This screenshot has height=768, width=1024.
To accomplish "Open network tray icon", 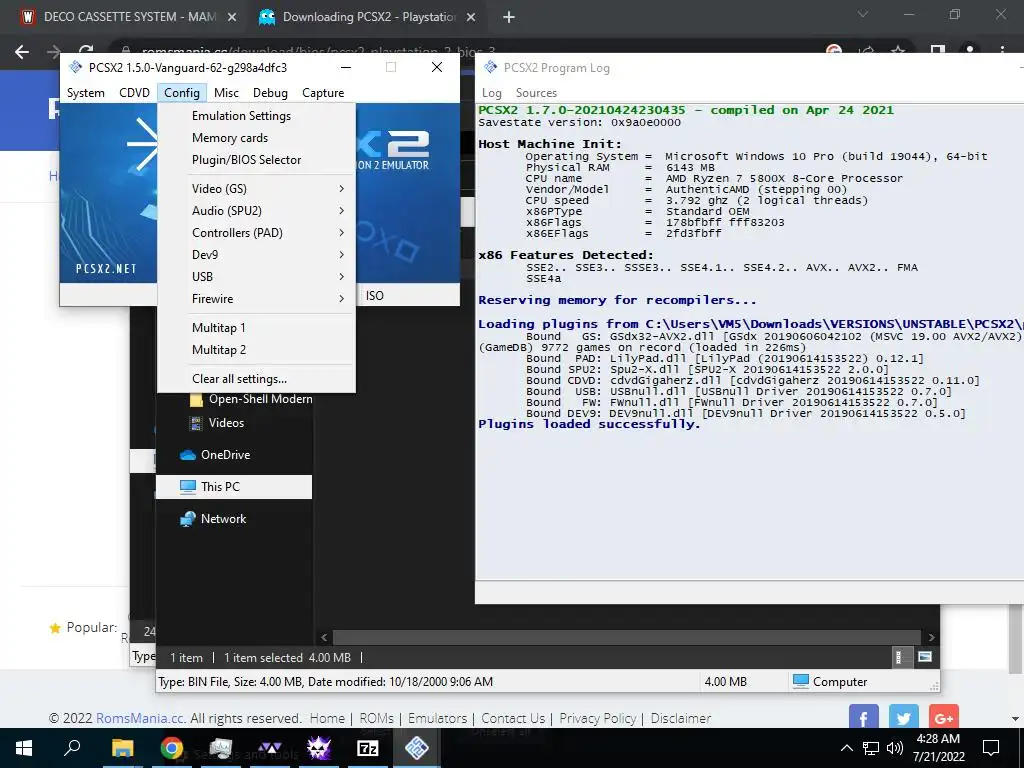I will click(x=871, y=748).
